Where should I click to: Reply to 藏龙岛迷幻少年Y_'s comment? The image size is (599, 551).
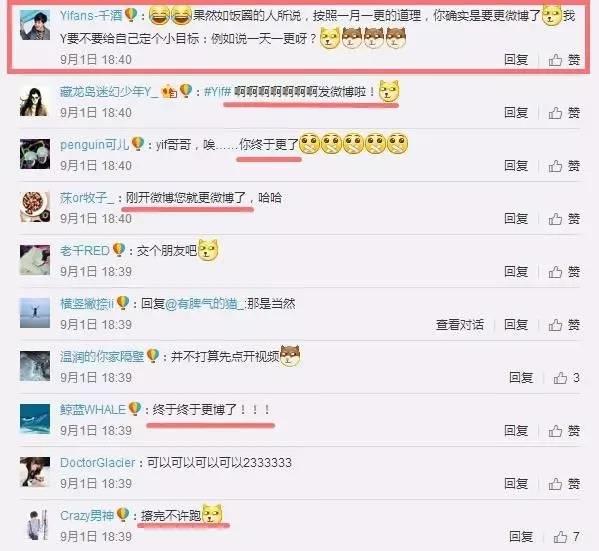point(516,113)
